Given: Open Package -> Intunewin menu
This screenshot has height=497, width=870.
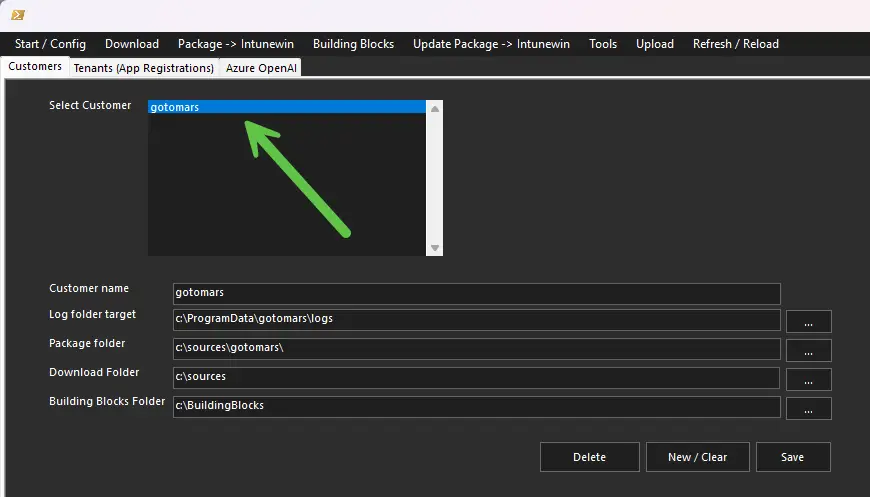Looking at the screenshot, I should [236, 44].
